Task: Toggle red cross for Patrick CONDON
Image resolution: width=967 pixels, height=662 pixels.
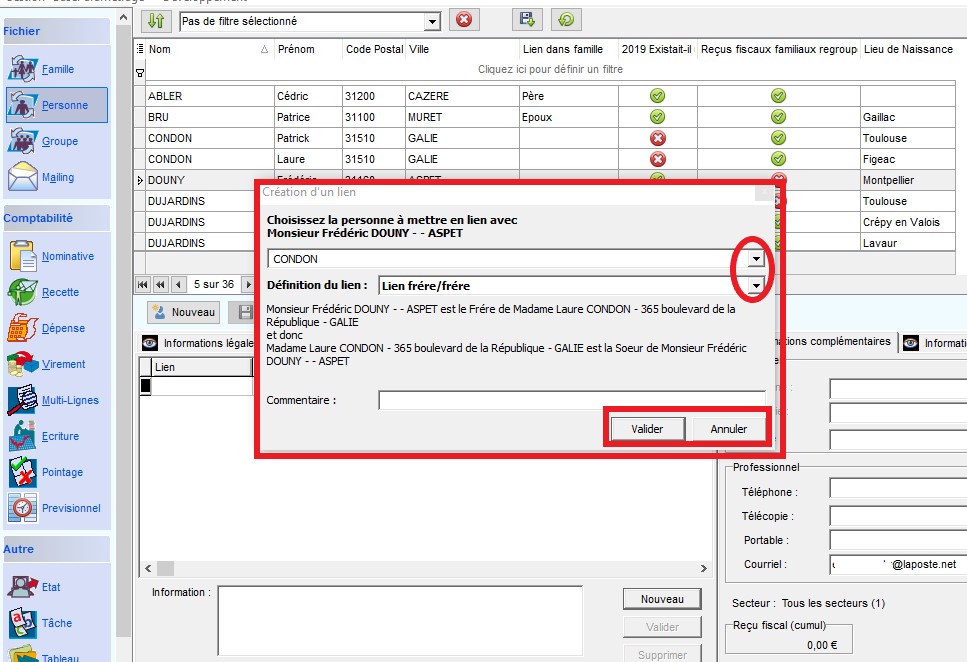Action: [657, 138]
